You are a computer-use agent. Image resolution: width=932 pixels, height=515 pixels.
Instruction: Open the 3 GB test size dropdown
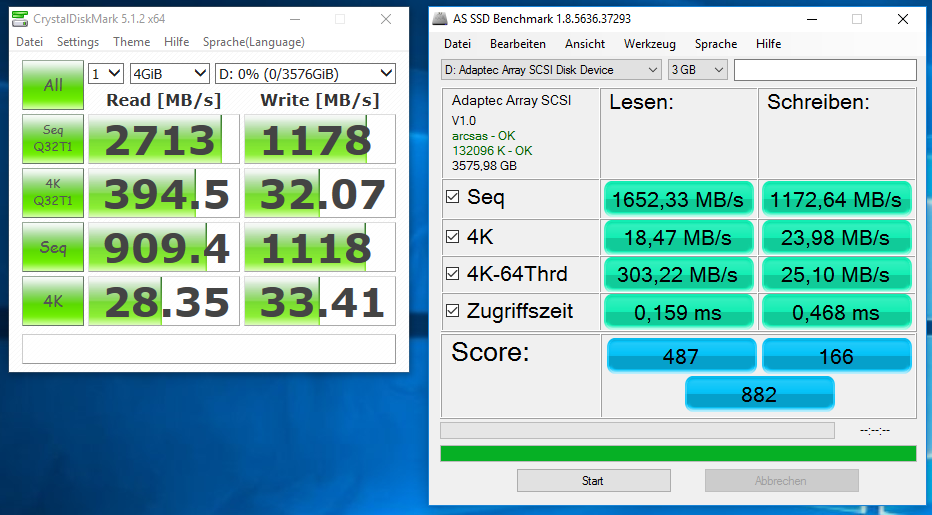pos(697,70)
